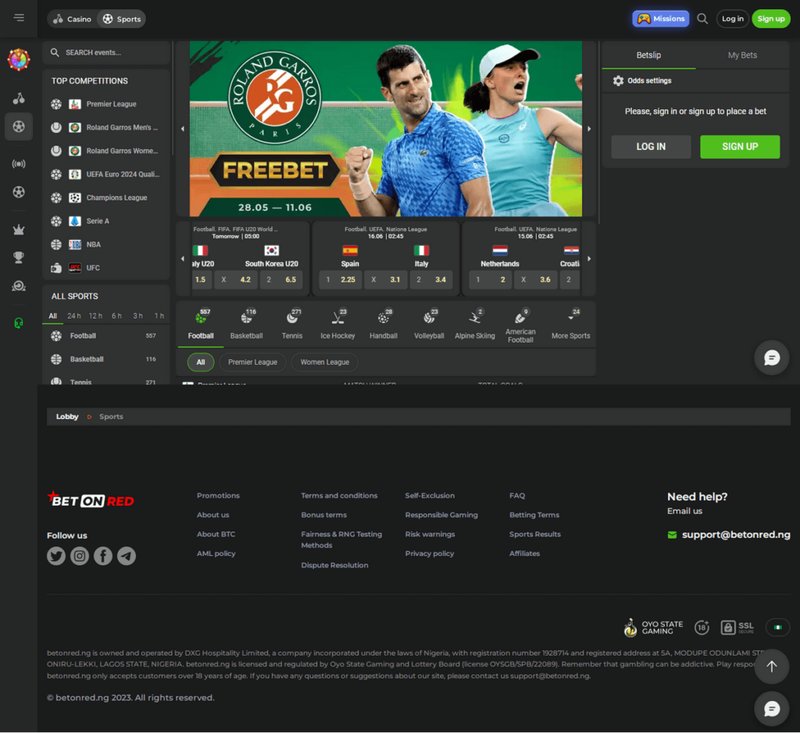The height and width of the screenshot is (733, 800).
Task: Select the Ice Hockey sport icon
Action: click(336, 317)
